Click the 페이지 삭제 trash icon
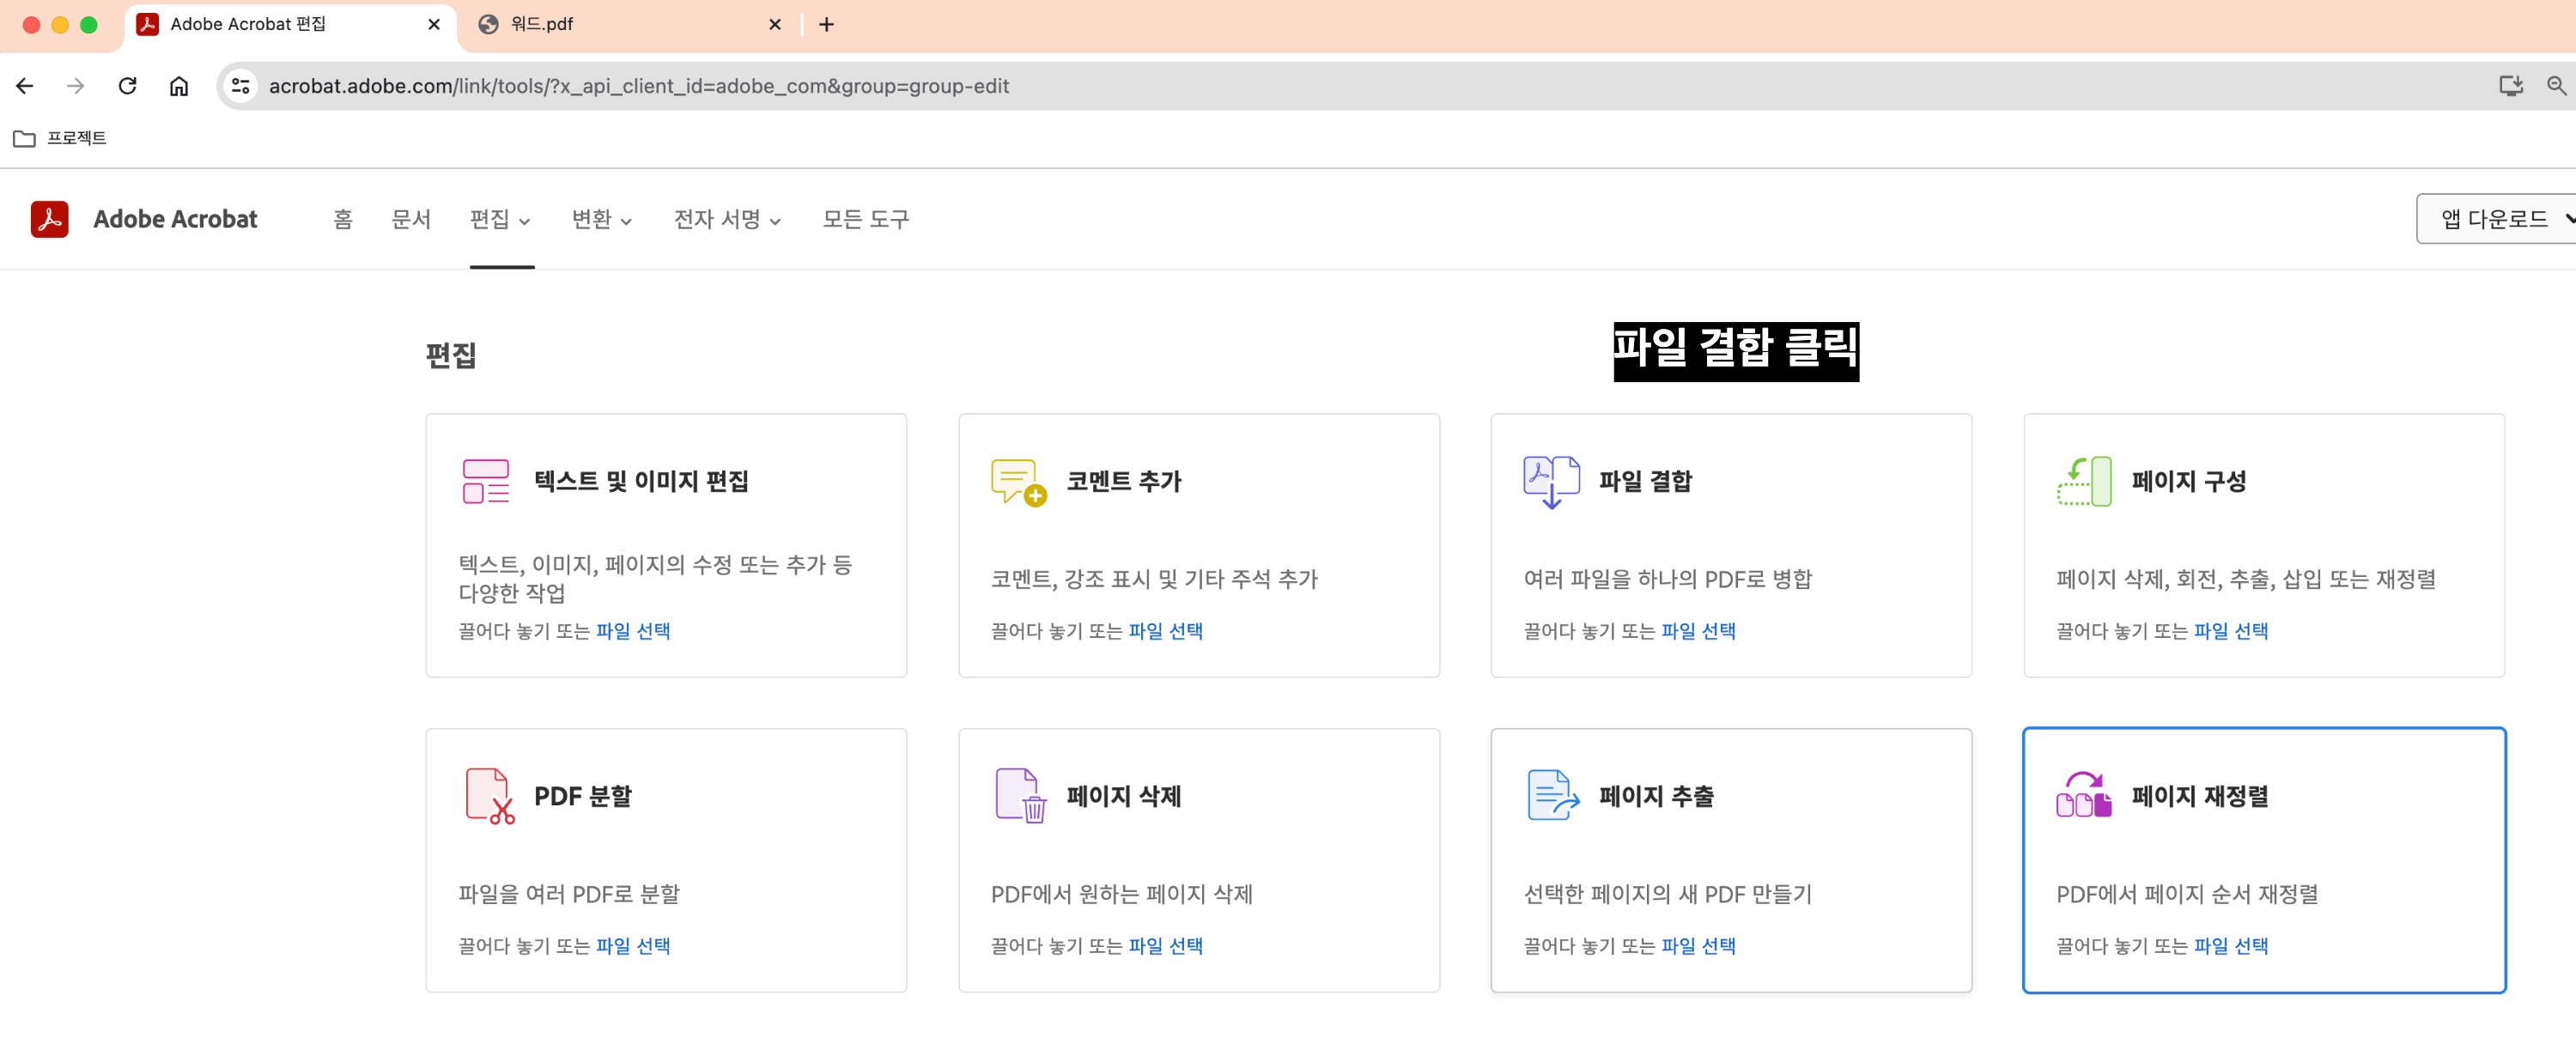Screen dimensions: 2576x1038 [1021, 796]
